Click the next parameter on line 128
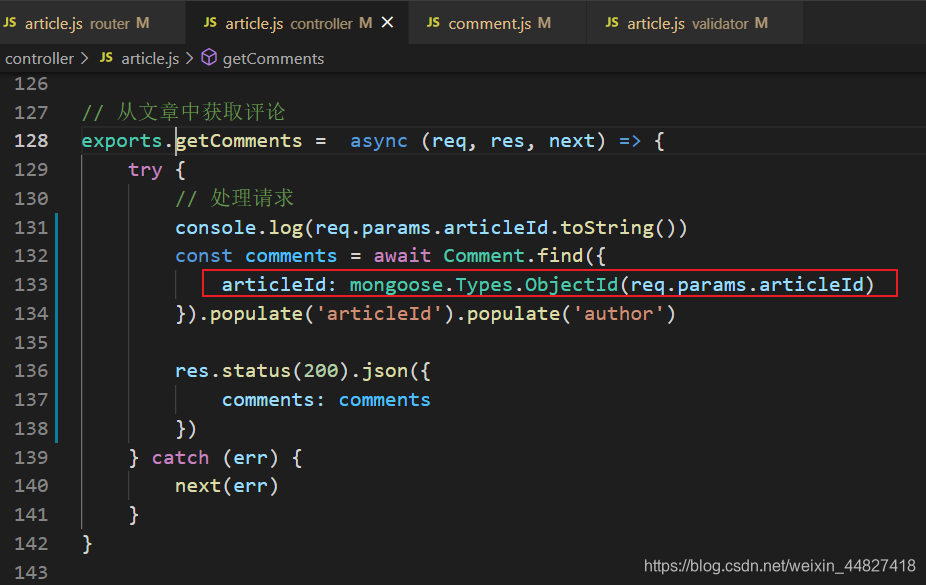The image size is (926, 585). [571, 140]
